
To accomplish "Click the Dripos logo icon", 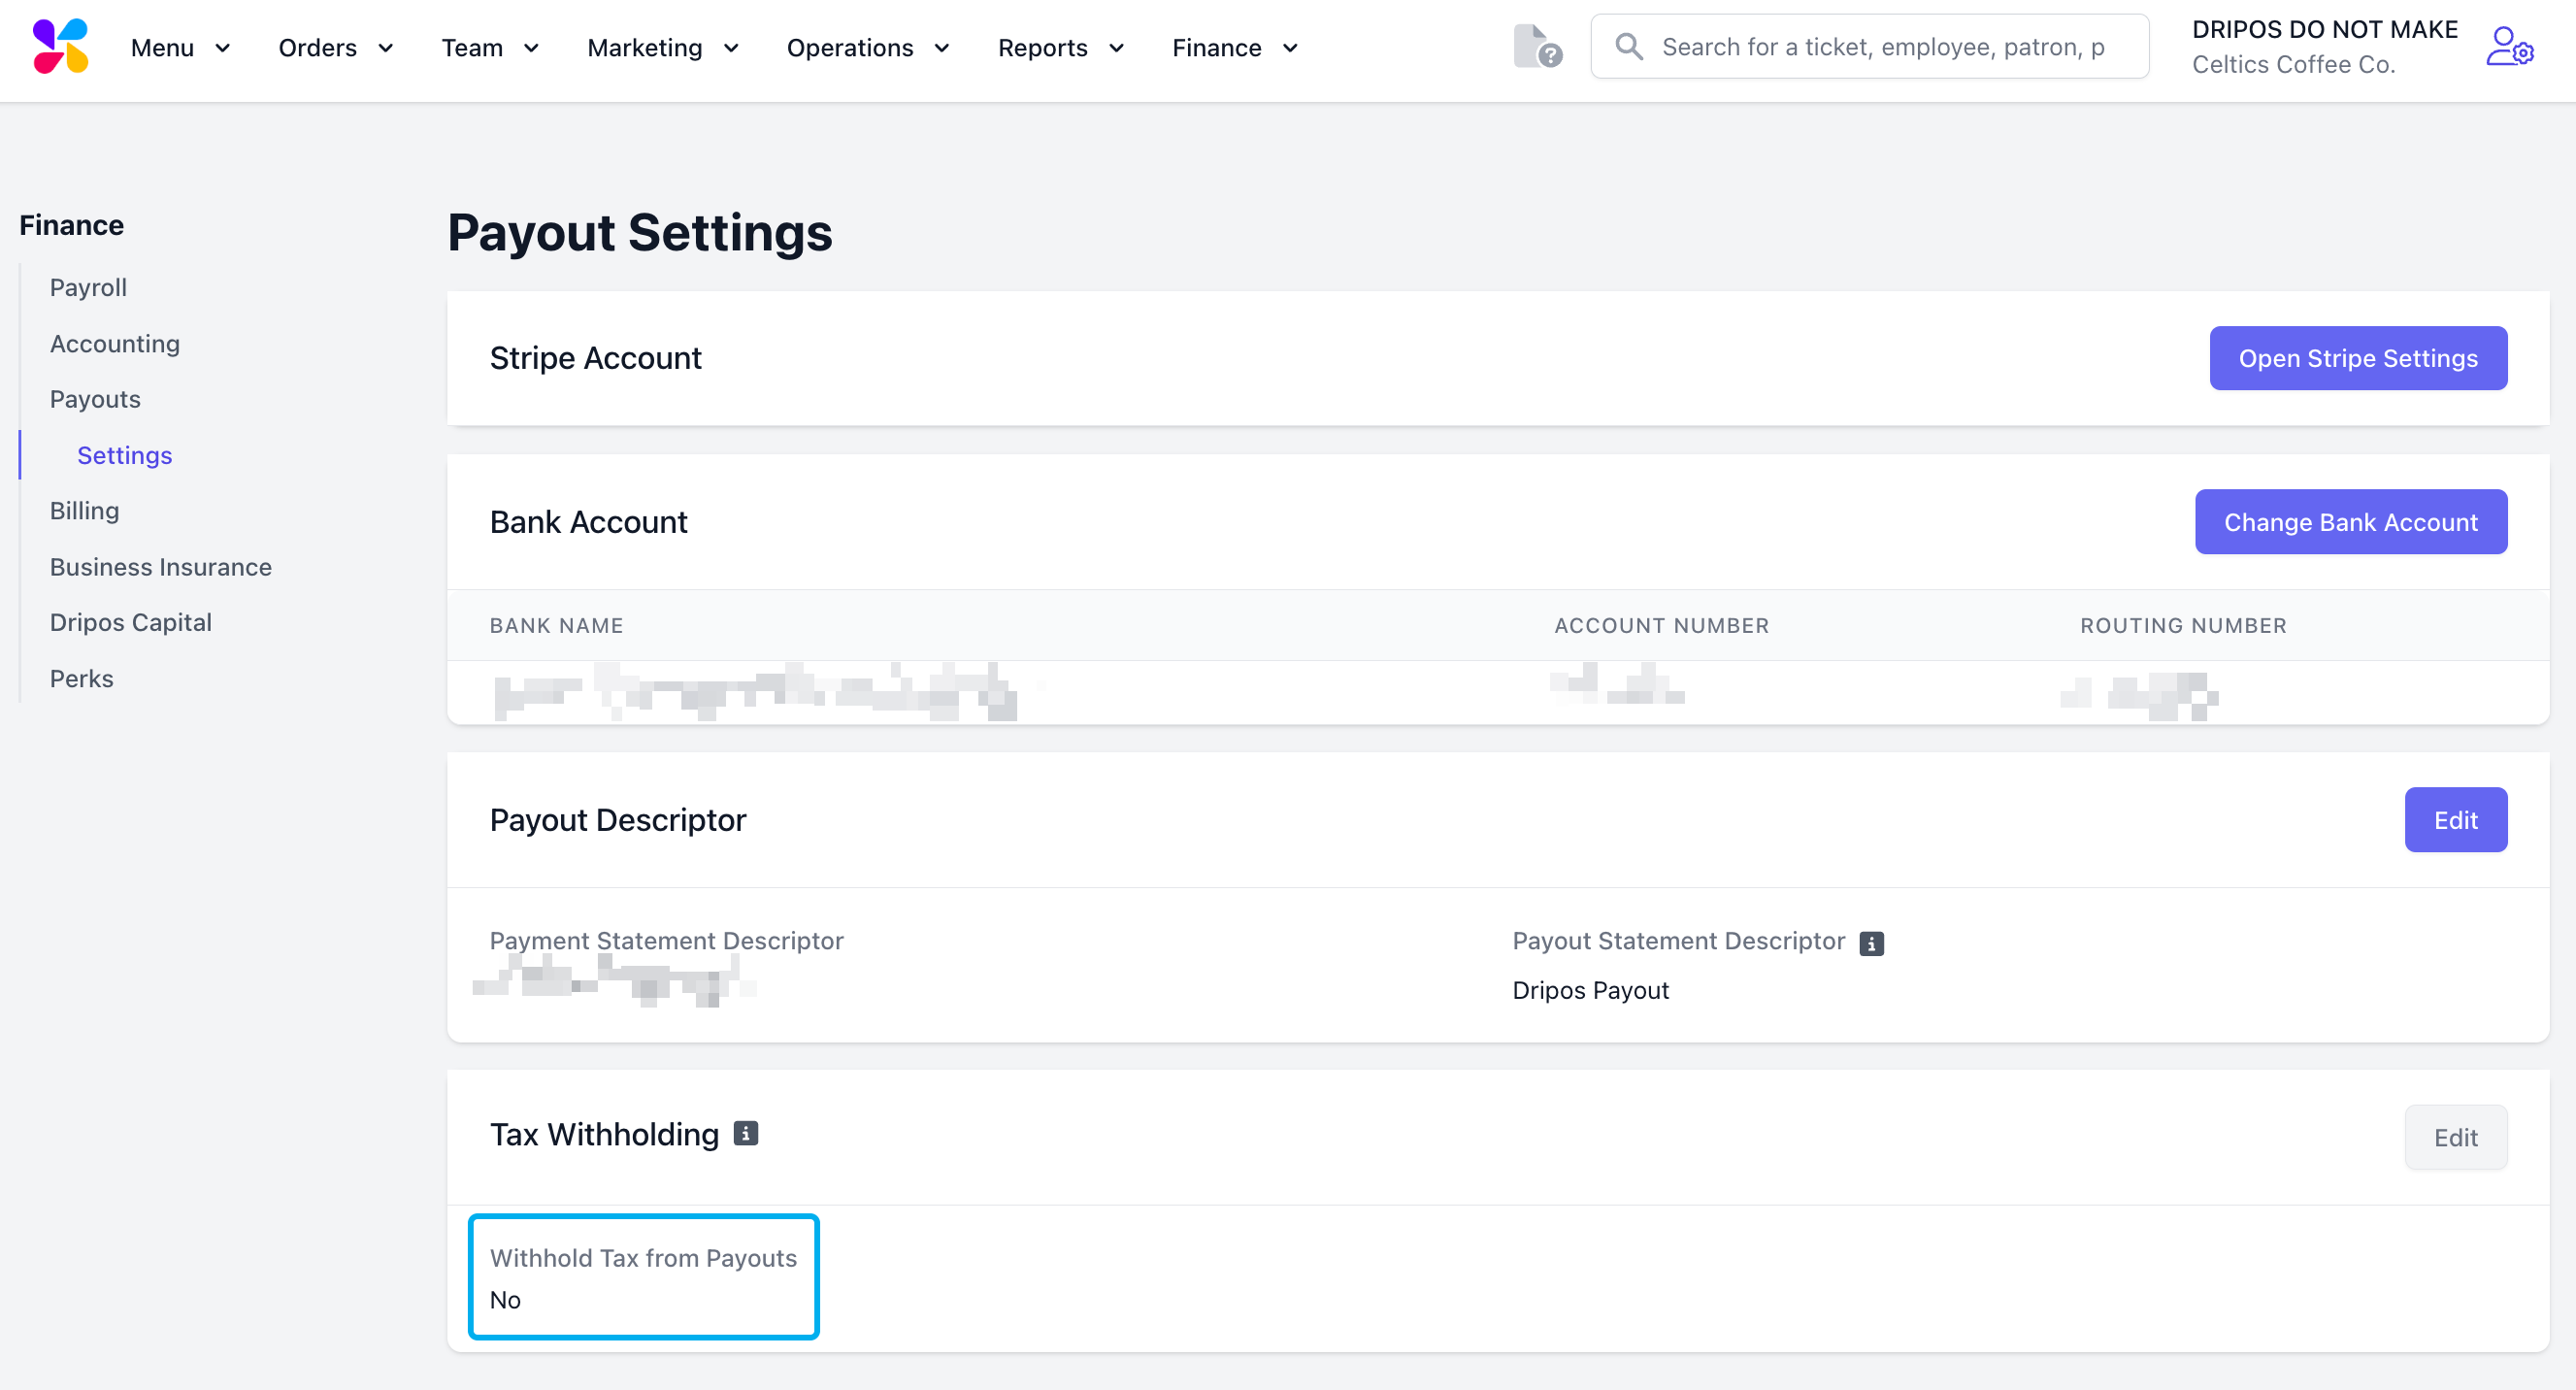I will pos(60,47).
